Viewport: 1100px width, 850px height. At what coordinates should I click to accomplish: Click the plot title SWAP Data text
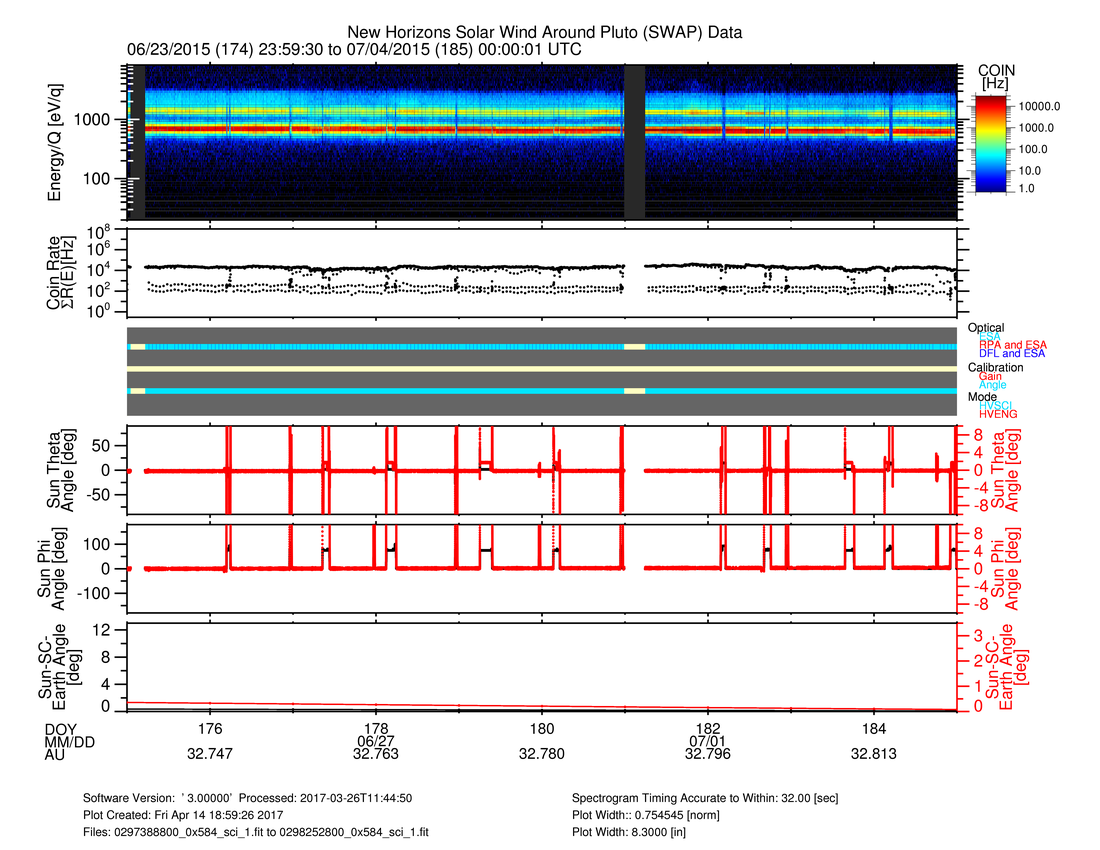pyautogui.click(x=544, y=33)
